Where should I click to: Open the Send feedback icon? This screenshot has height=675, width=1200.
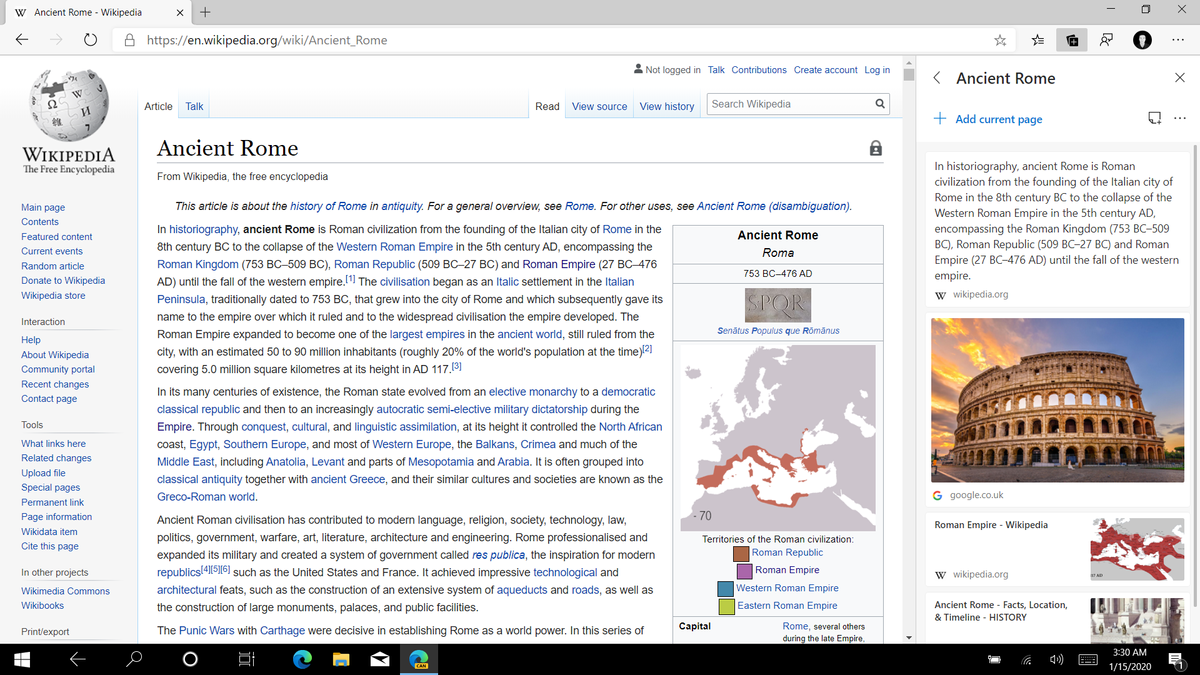(x=1106, y=39)
